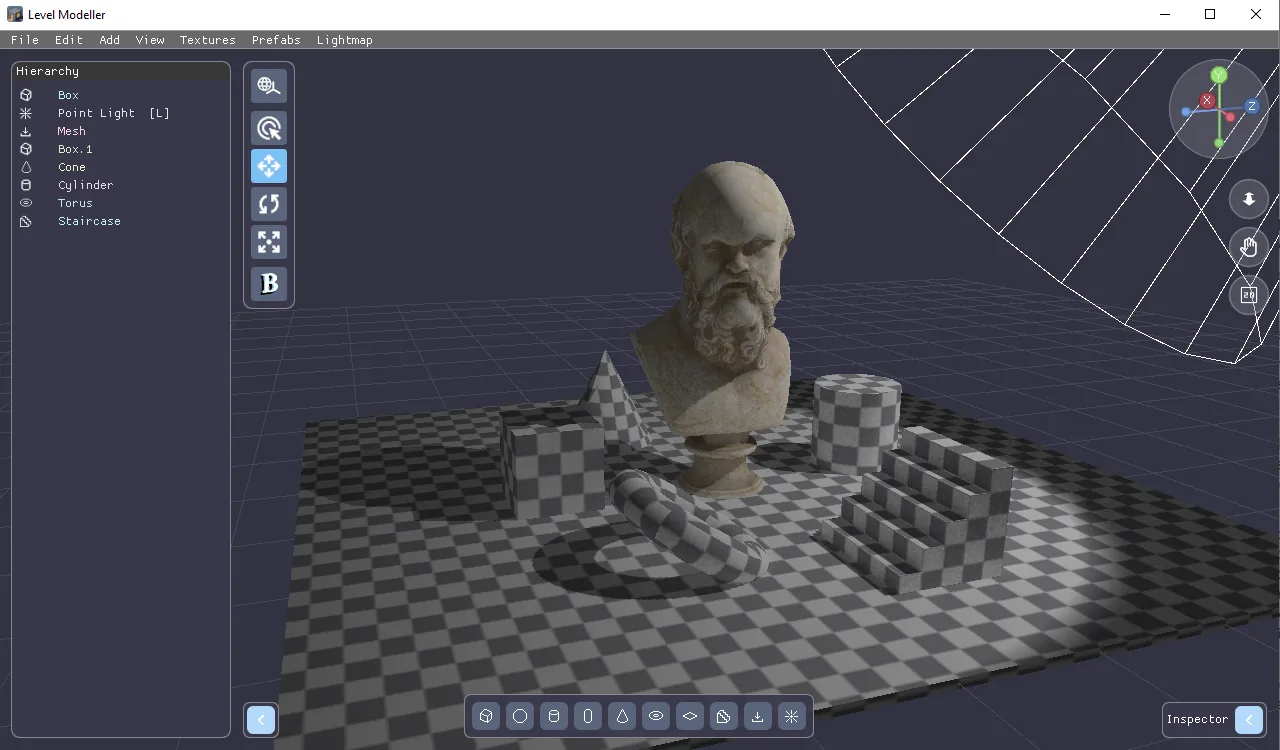Click the Inspector label button
The width and height of the screenshot is (1280, 750).
1197,720
